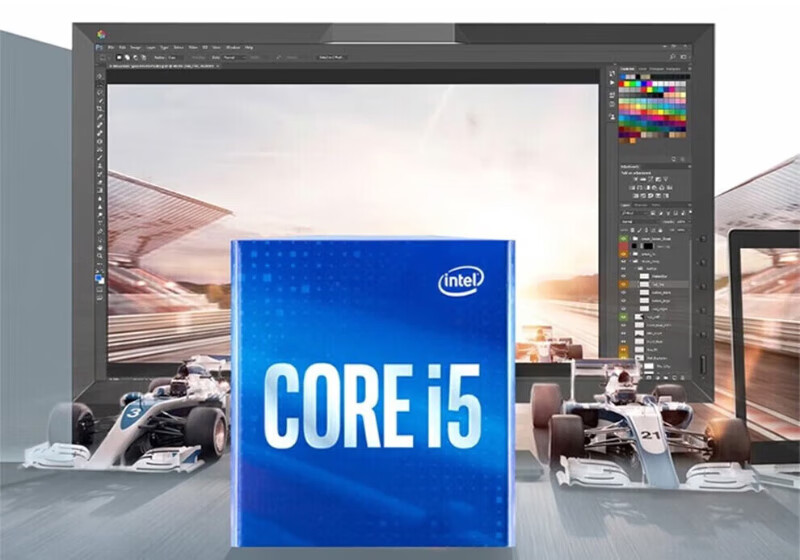Open the workspace switcher icon next to the search icon
Viewport: 800px width, 560px height.
[684, 57]
